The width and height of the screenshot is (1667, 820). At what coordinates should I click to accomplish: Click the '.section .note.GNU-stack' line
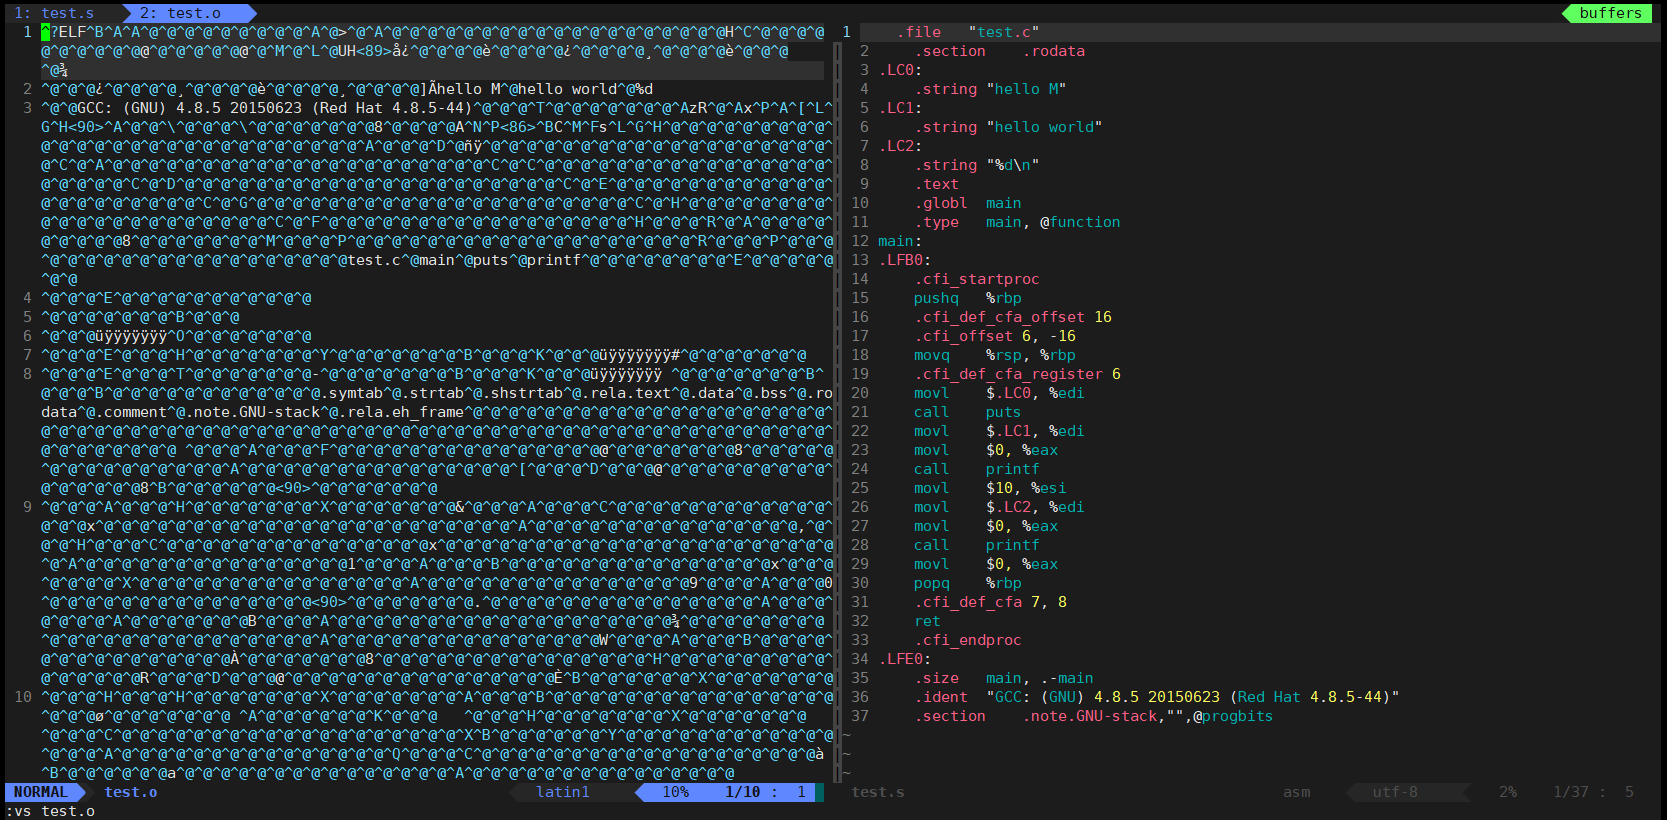click(1094, 716)
